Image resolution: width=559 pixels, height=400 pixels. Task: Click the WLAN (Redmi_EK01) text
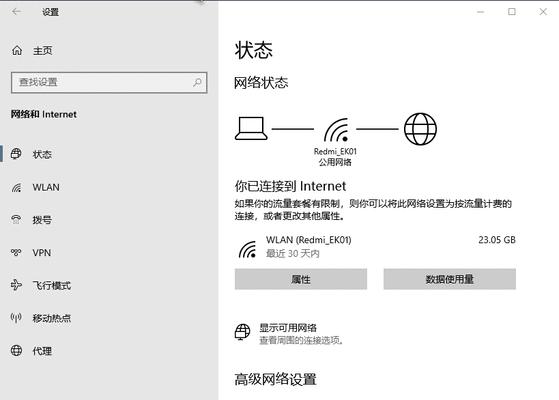coord(308,240)
